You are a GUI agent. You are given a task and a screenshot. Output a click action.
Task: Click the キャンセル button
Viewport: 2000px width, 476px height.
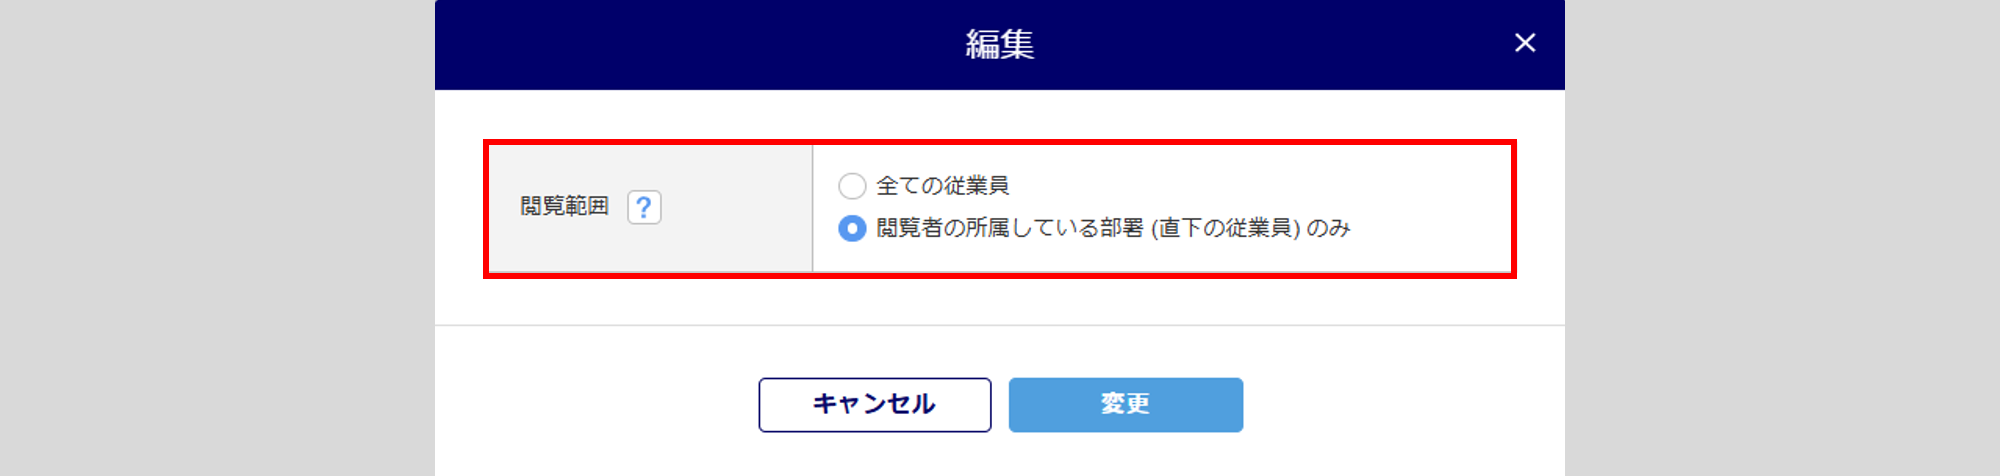point(875,405)
